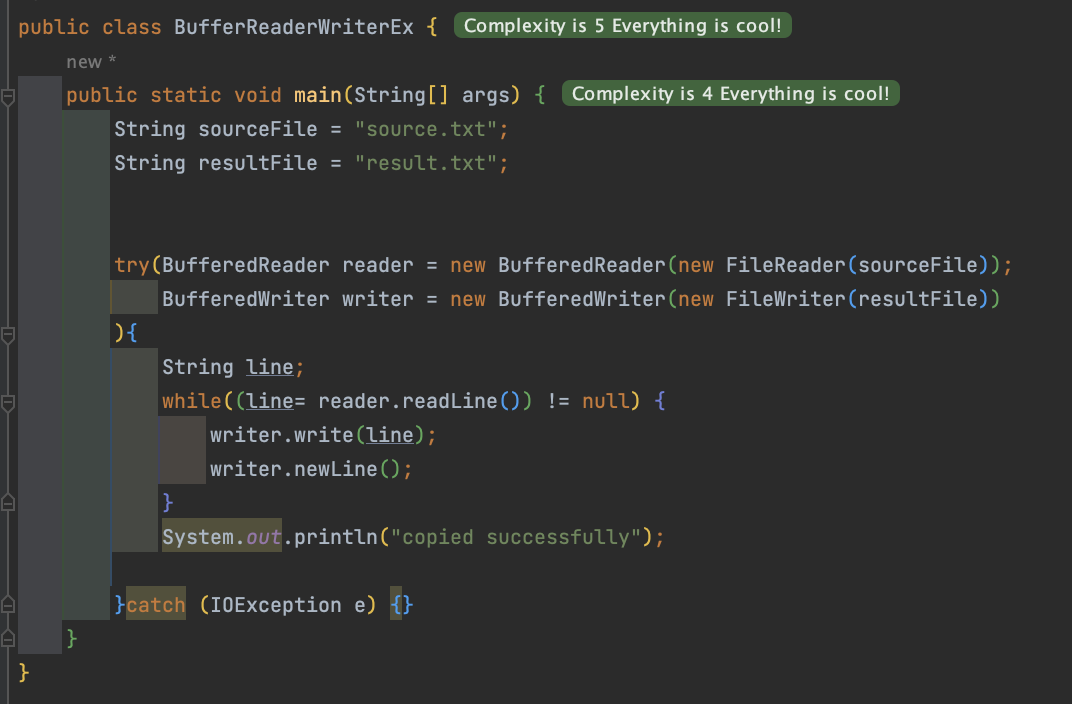Click the "source.txt" string literal

tap(426, 129)
